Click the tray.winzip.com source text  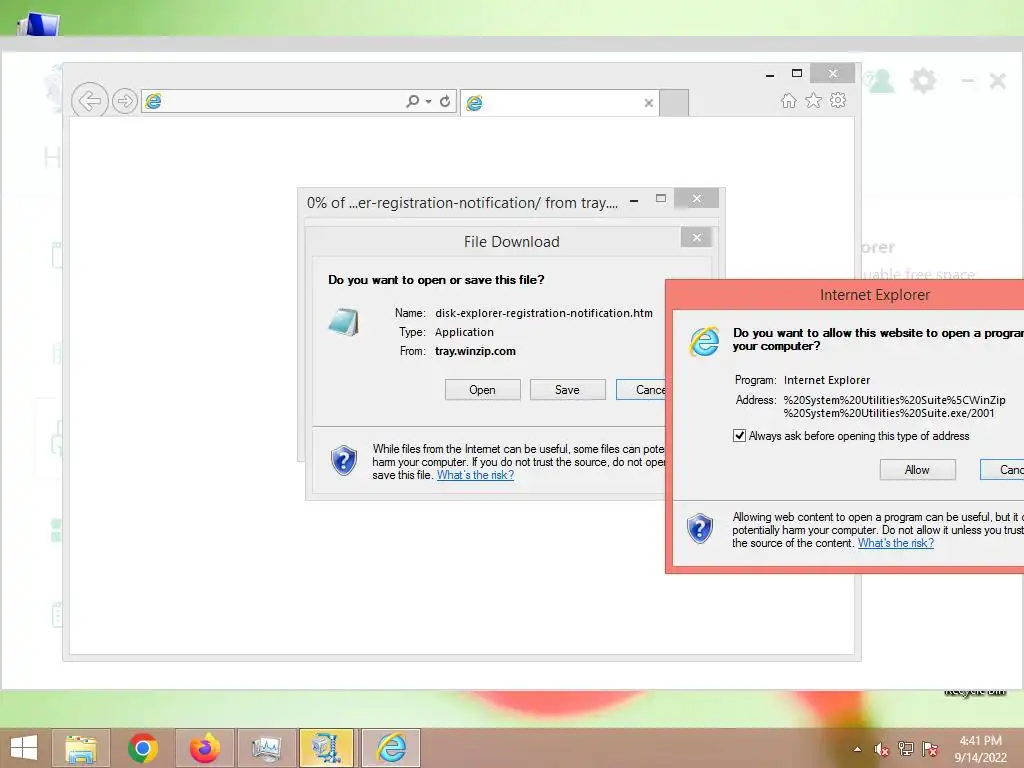475,351
